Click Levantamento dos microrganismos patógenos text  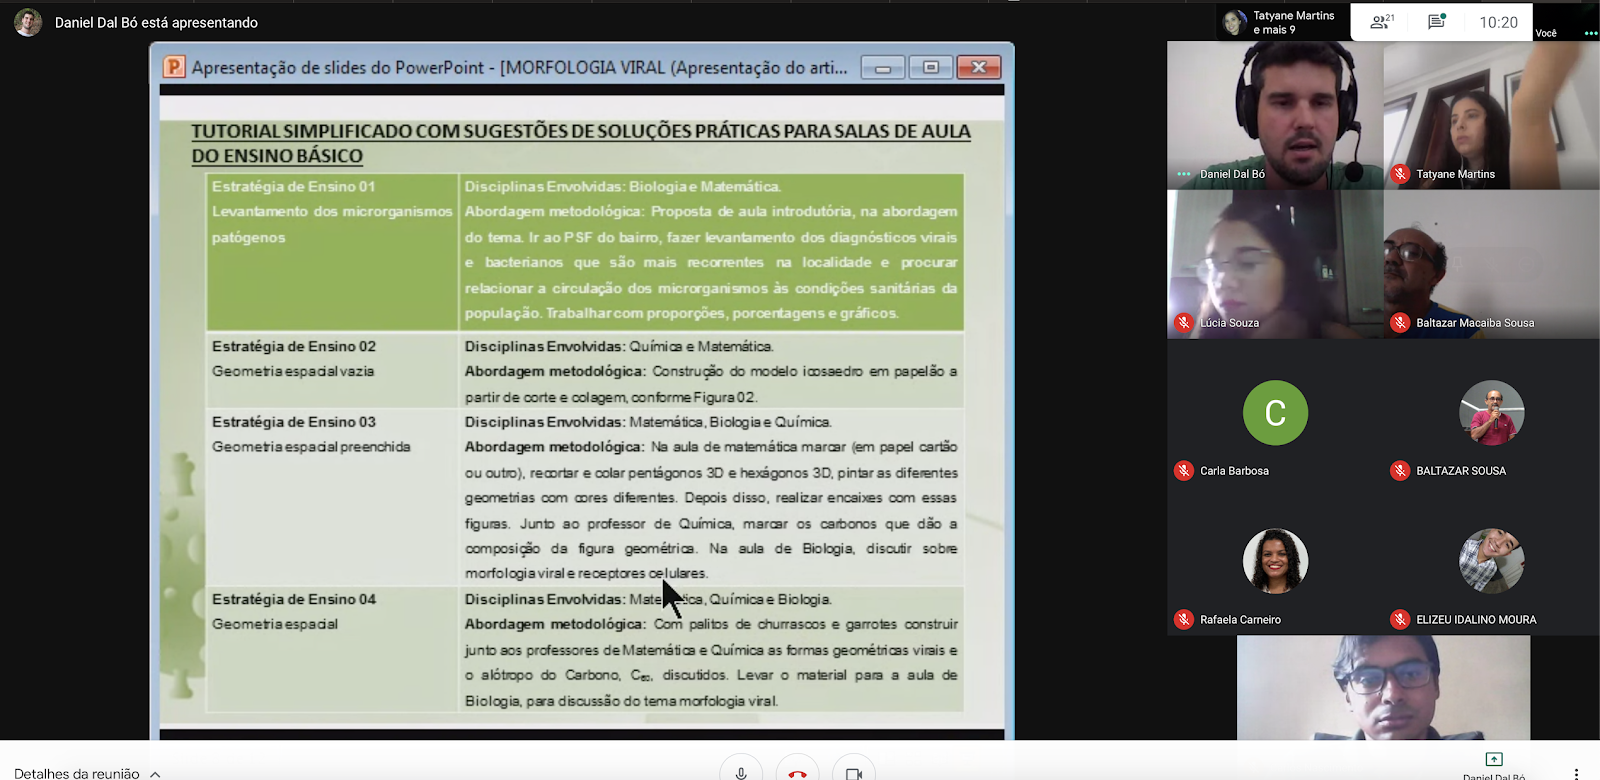tap(332, 224)
